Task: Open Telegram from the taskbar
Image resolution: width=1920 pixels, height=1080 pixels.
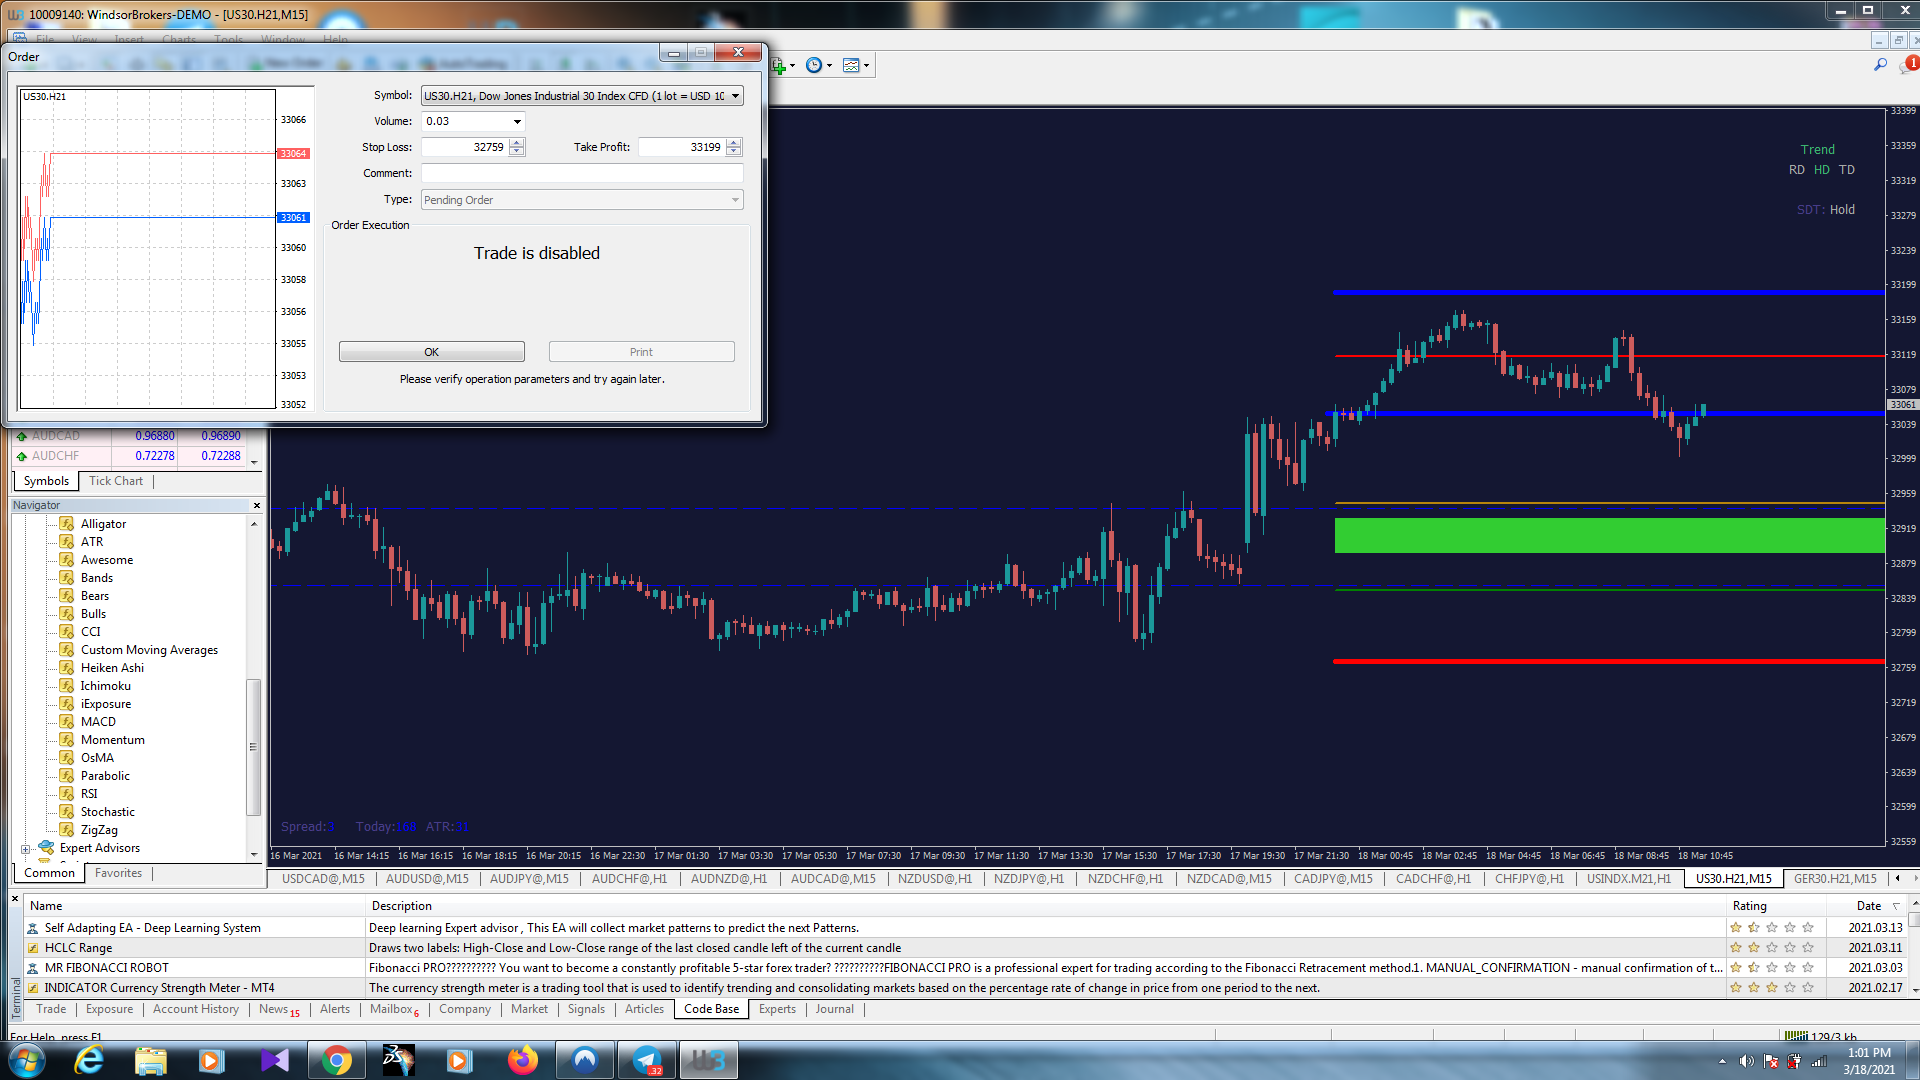Action: click(x=647, y=1060)
